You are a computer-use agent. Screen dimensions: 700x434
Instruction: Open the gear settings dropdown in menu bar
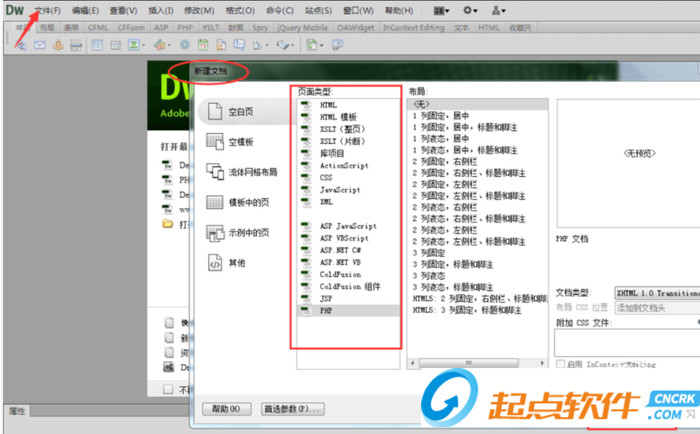click(x=470, y=10)
